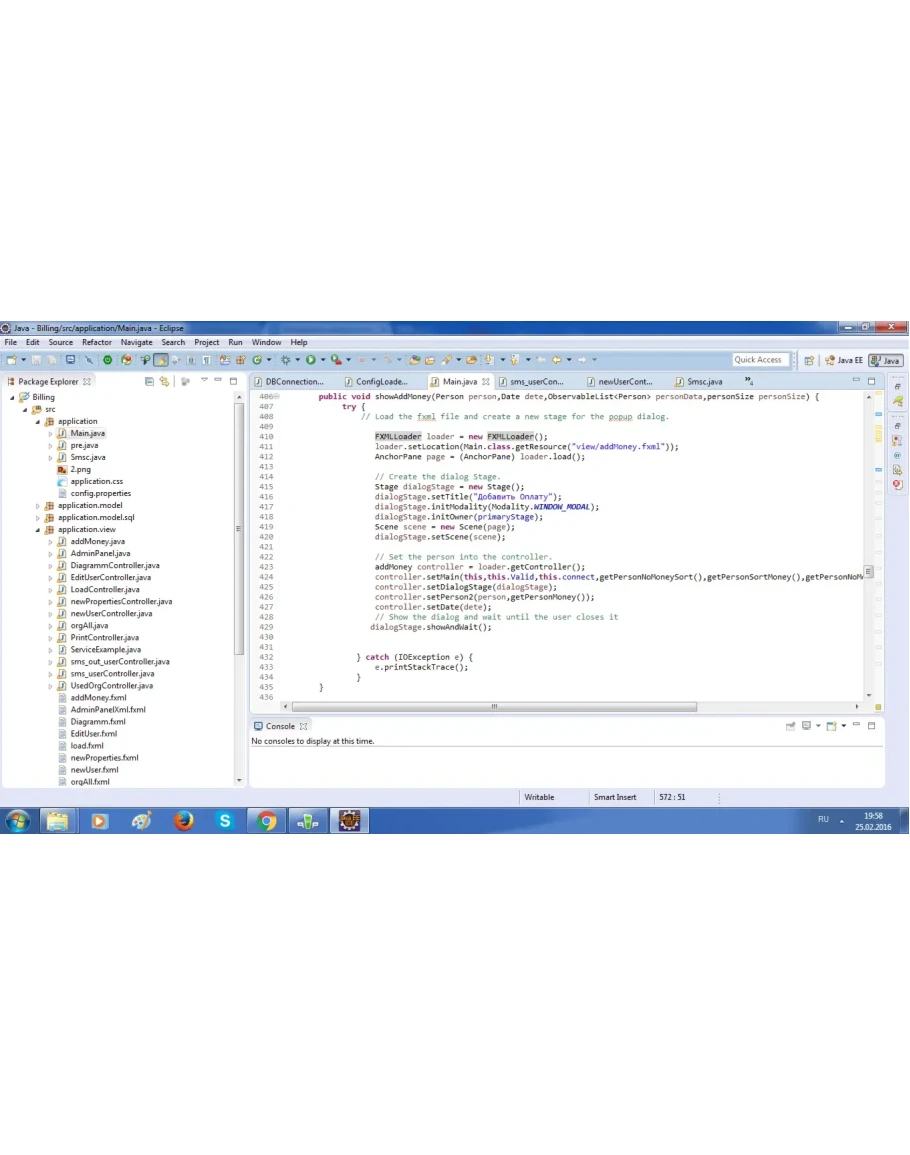The height and width of the screenshot is (1155, 910).
Task: Collapse the application.view package
Action: pos(38,530)
